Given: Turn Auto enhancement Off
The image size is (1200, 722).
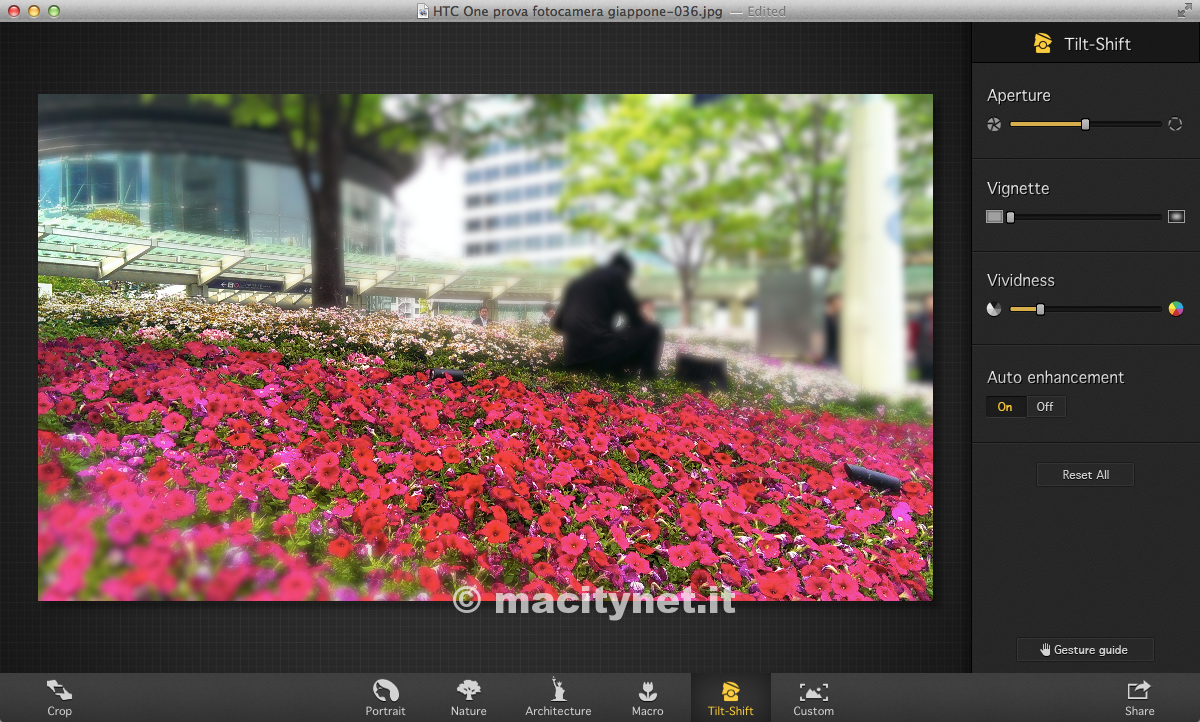Looking at the screenshot, I should click(x=1045, y=407).
